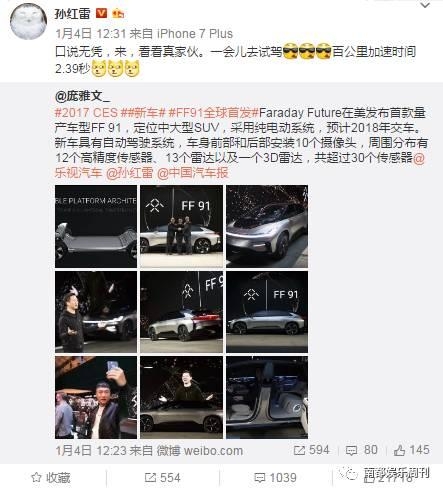Like the original post with 145 likes
443x492 pixels.
411,450
